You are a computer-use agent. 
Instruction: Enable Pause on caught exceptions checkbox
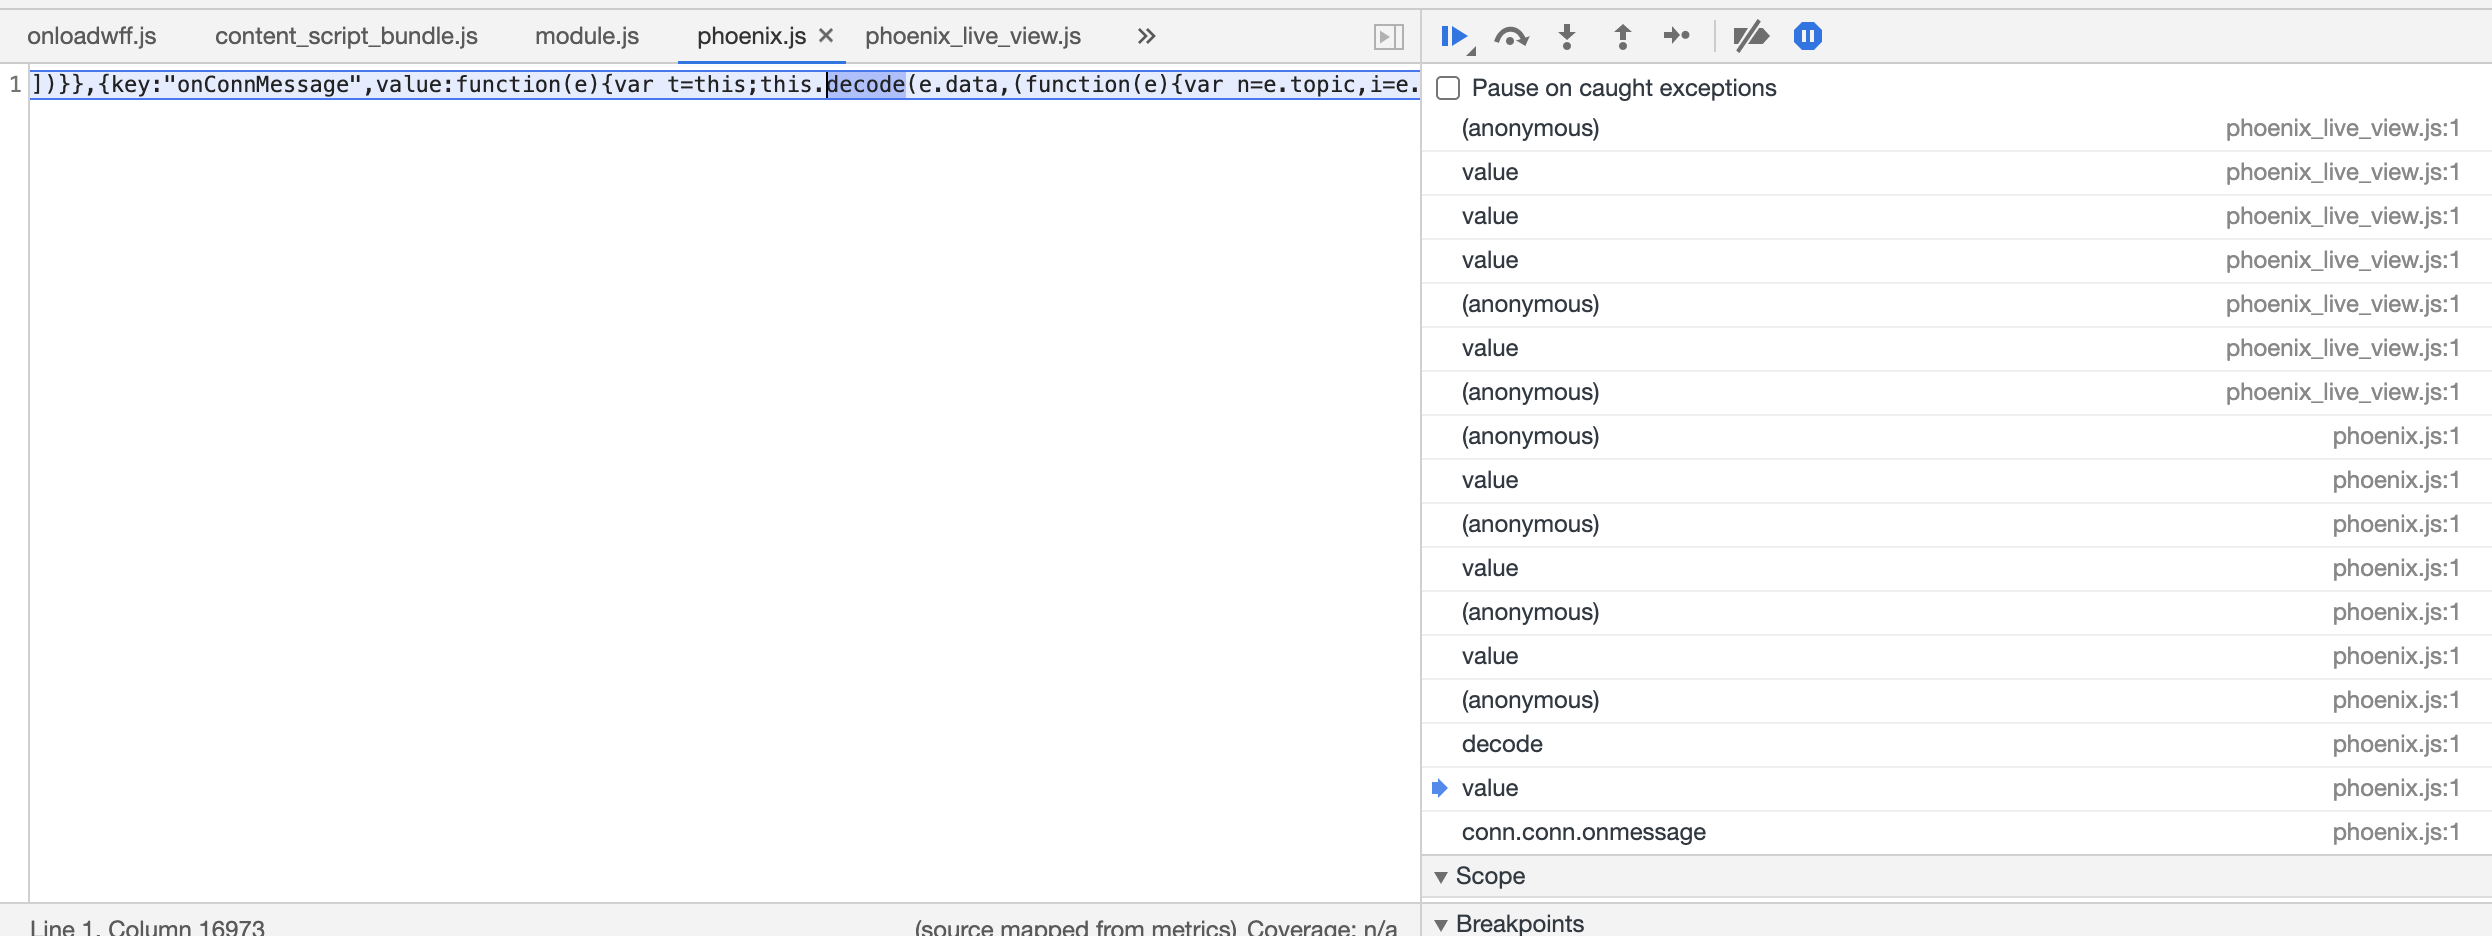(x=1448, y=88)
